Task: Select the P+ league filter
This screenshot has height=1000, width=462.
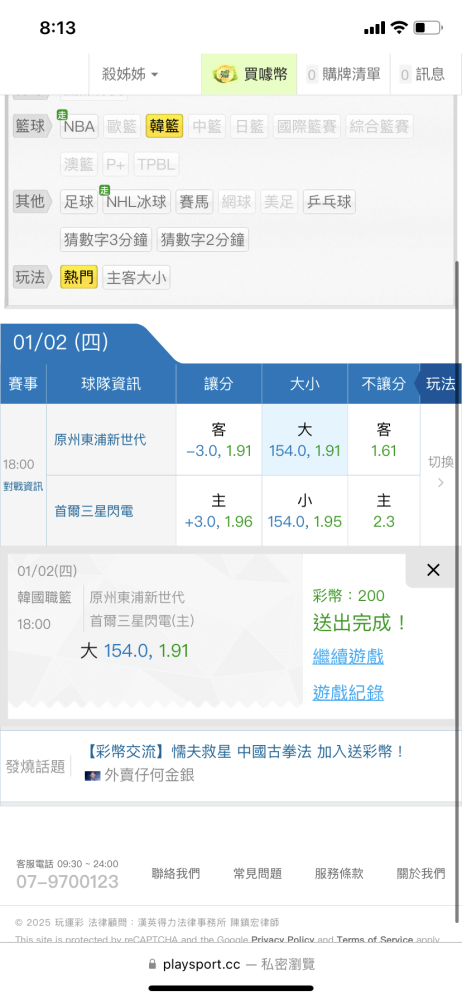Action: [x=116, y=164]
